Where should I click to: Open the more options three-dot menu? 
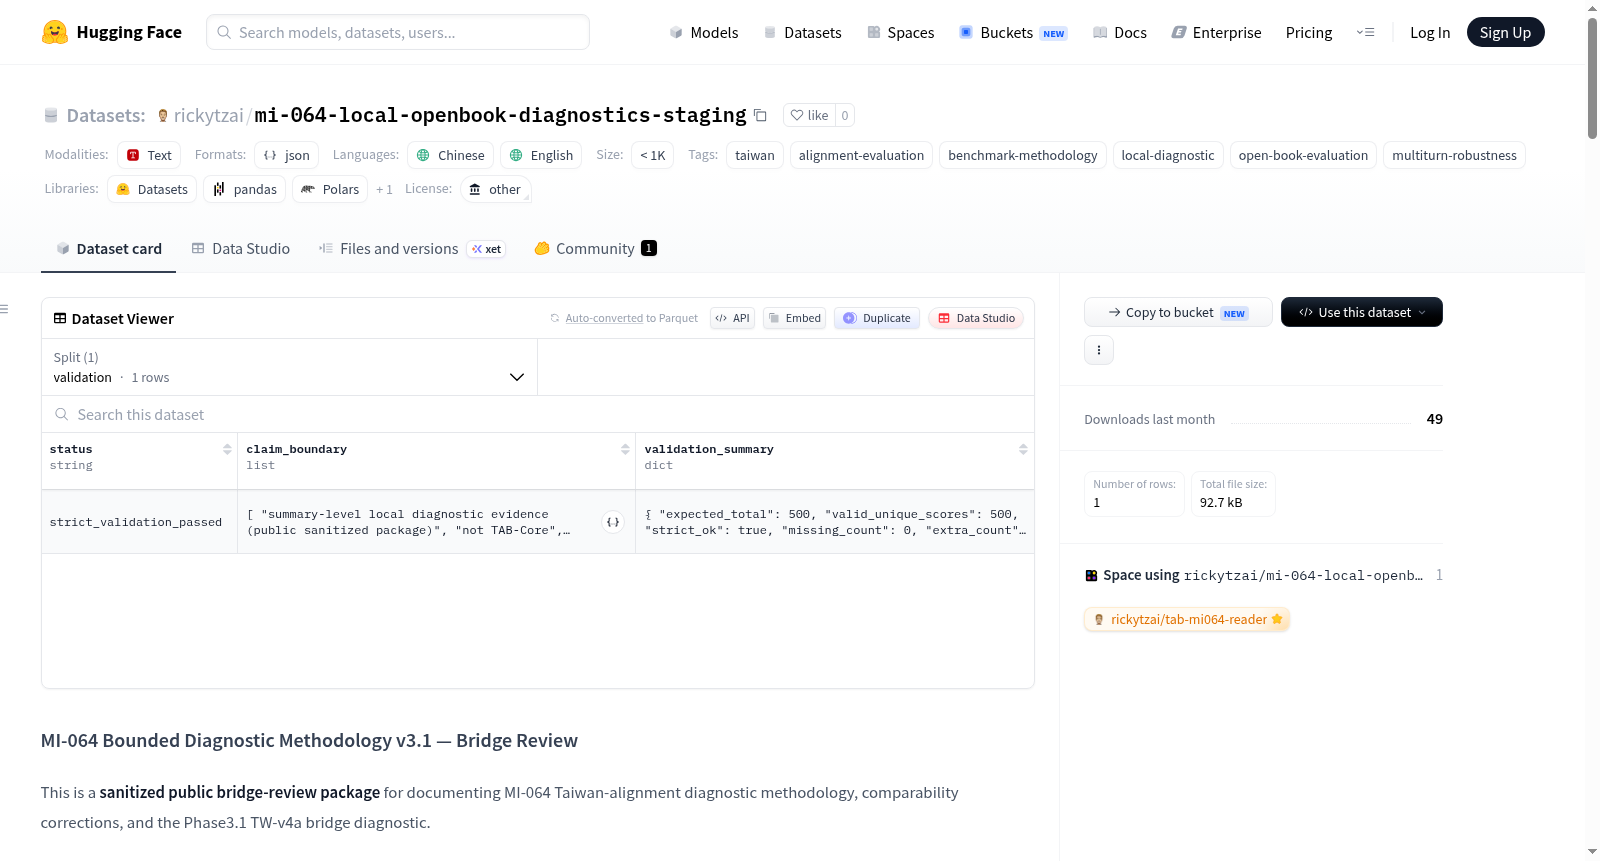point(1099,350)
